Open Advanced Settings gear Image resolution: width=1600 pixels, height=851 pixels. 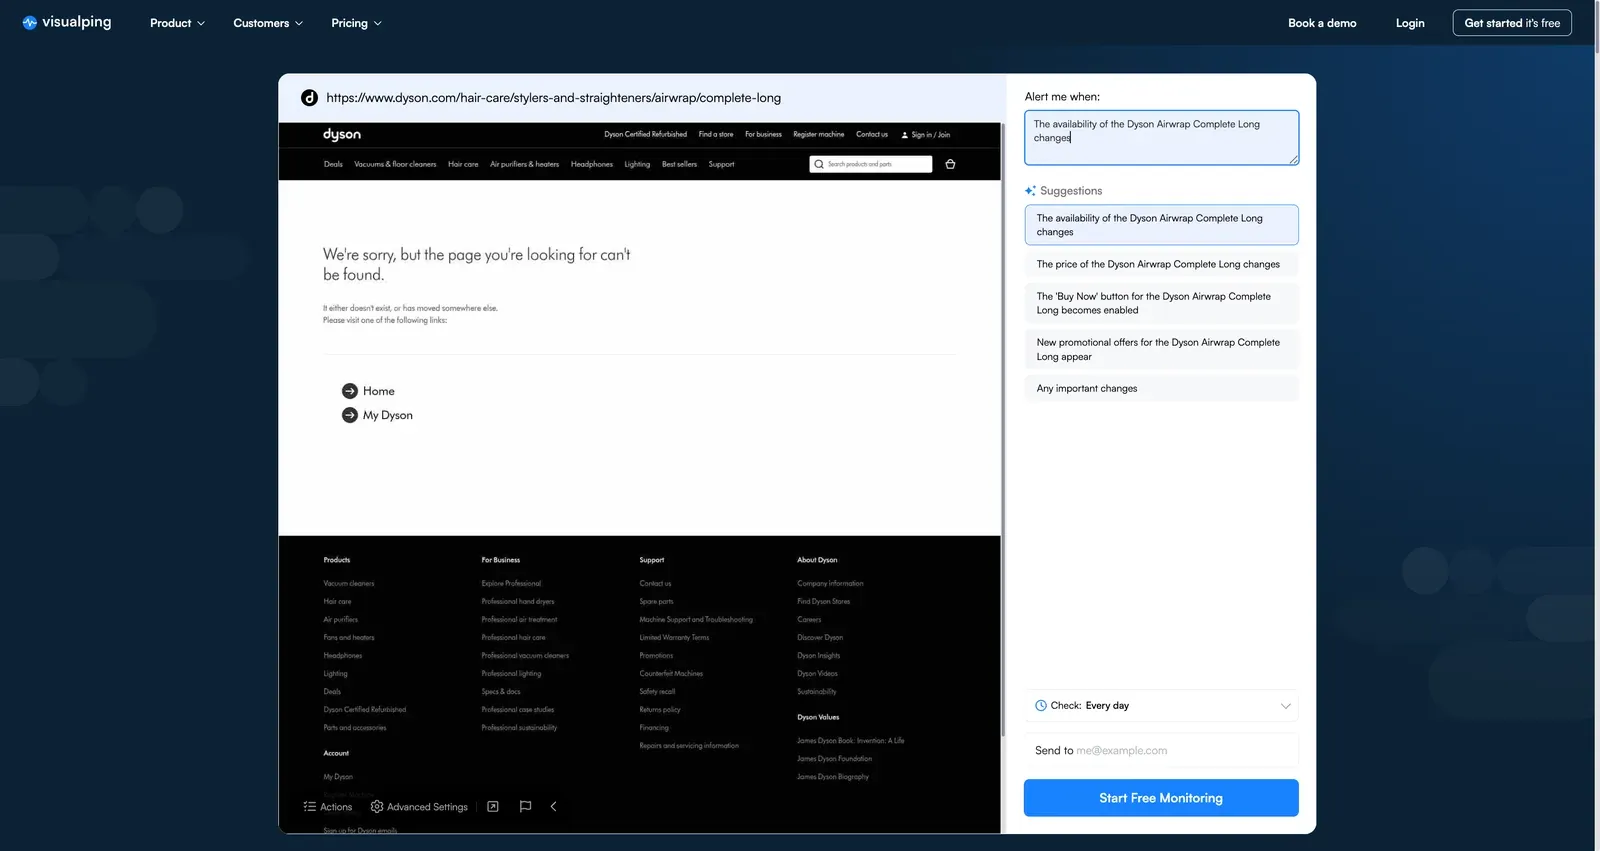point(377,806)
